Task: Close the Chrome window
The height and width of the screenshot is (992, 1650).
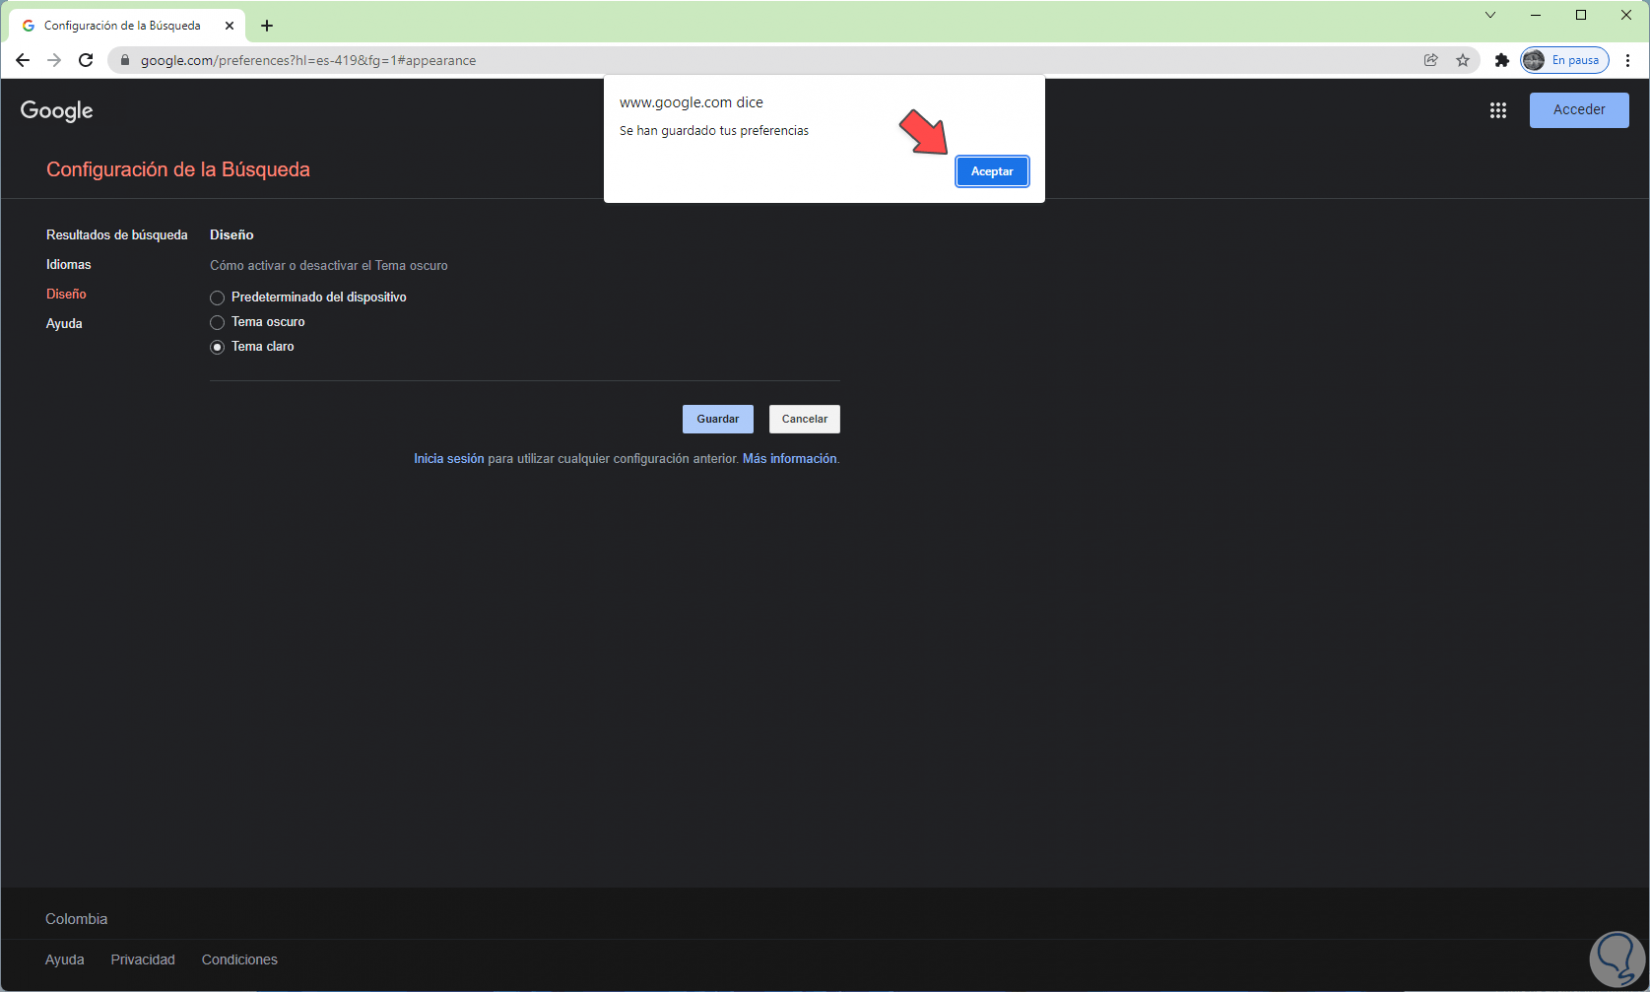Action: (x=1626, y=15)
